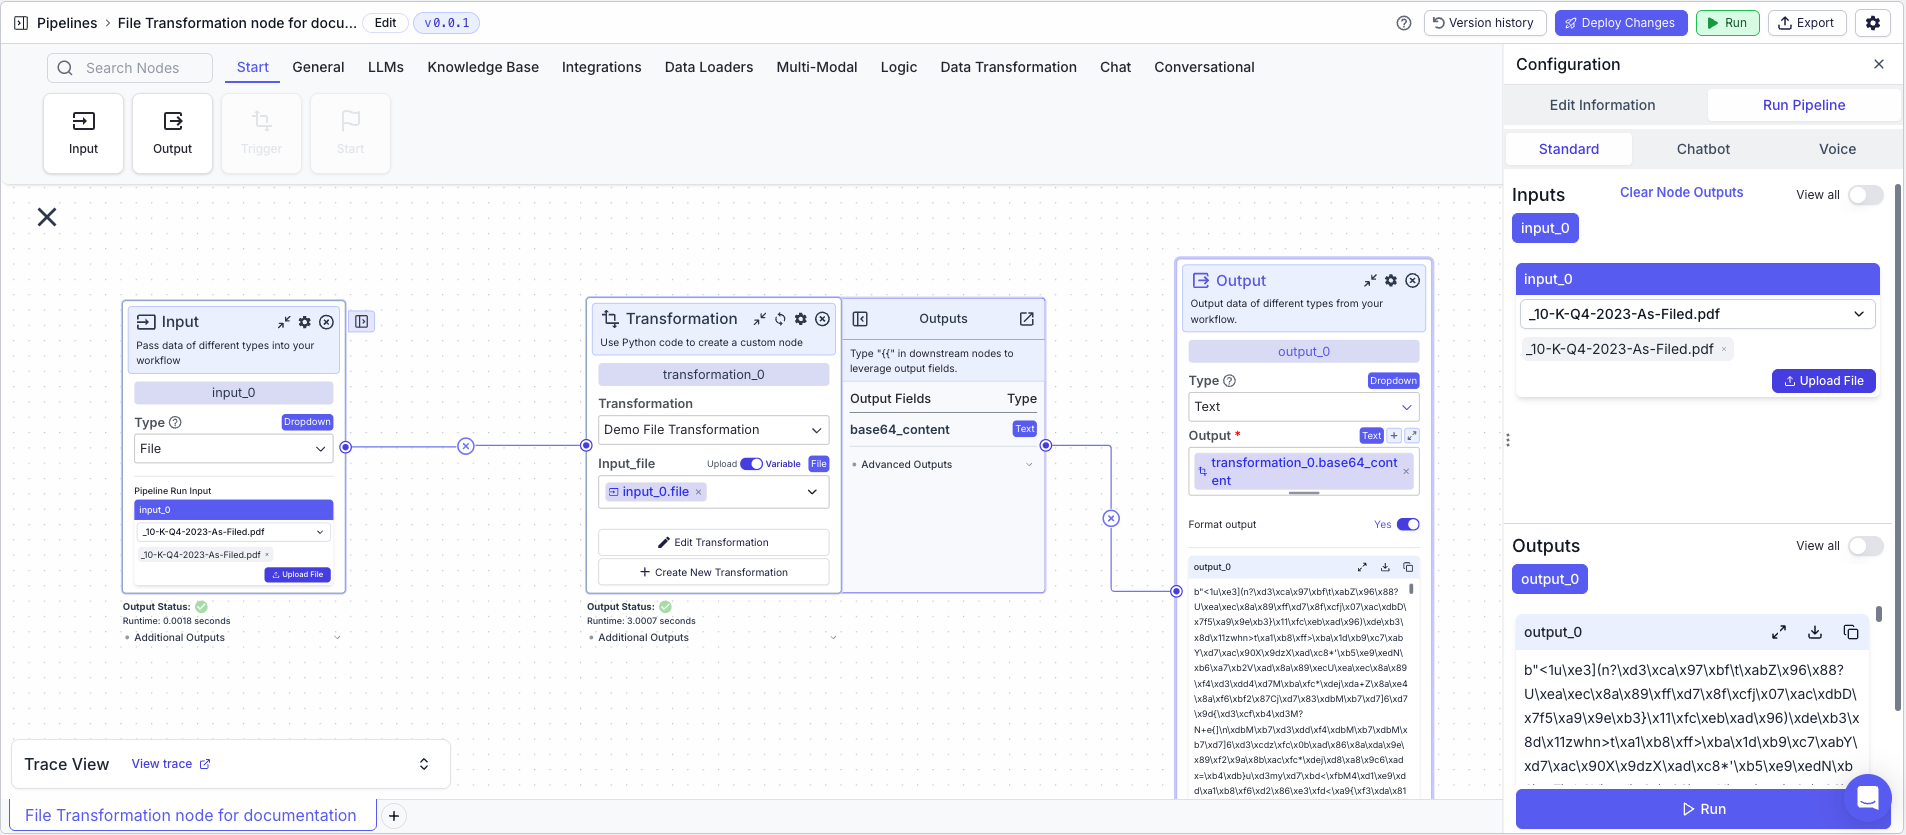The width and height of the screenshot is (1906, 835).
Task: Switch to the LLMs node category
Action: pos(386,67)
